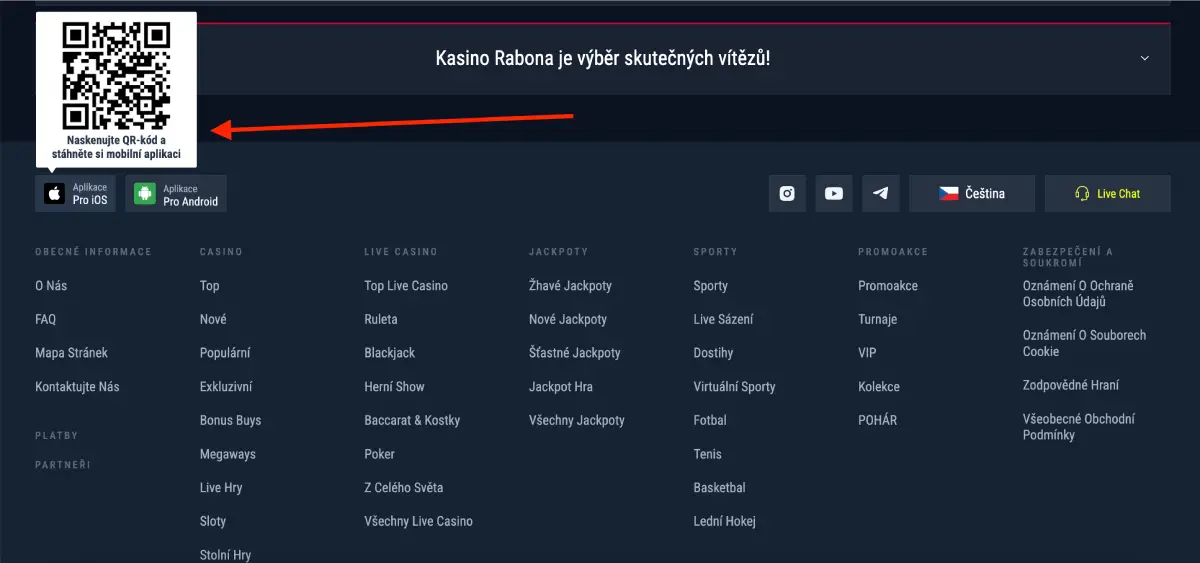Image resolution: width=1200 pixels, height=563 pixels.
Task: Open Megaways games link
Action: click(228, 454)
